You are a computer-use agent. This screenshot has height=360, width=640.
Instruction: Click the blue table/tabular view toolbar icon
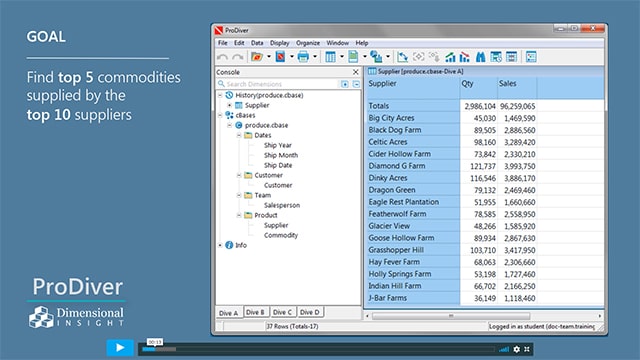click(x=331, y=57)
